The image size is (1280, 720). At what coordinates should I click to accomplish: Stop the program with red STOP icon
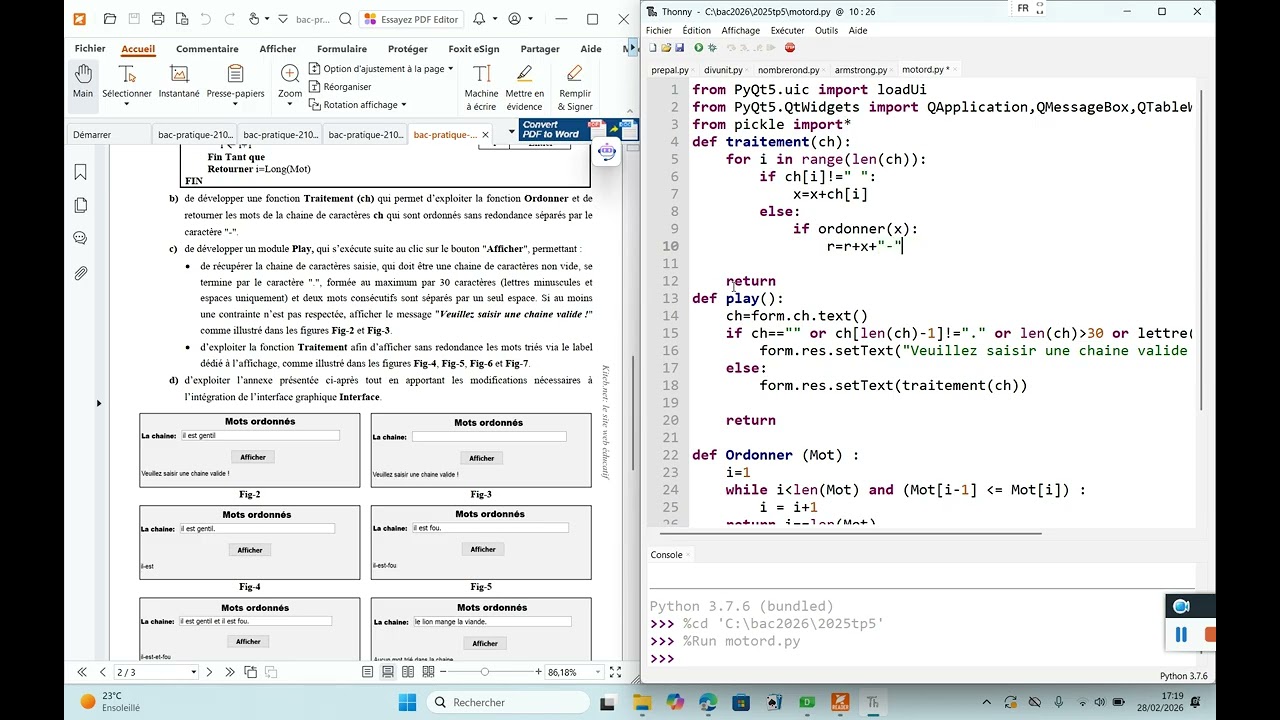(x=790, y=48)
